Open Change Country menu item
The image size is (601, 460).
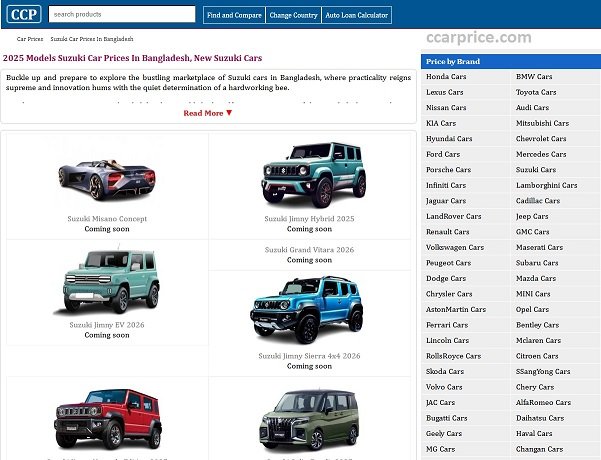[294, 15]
